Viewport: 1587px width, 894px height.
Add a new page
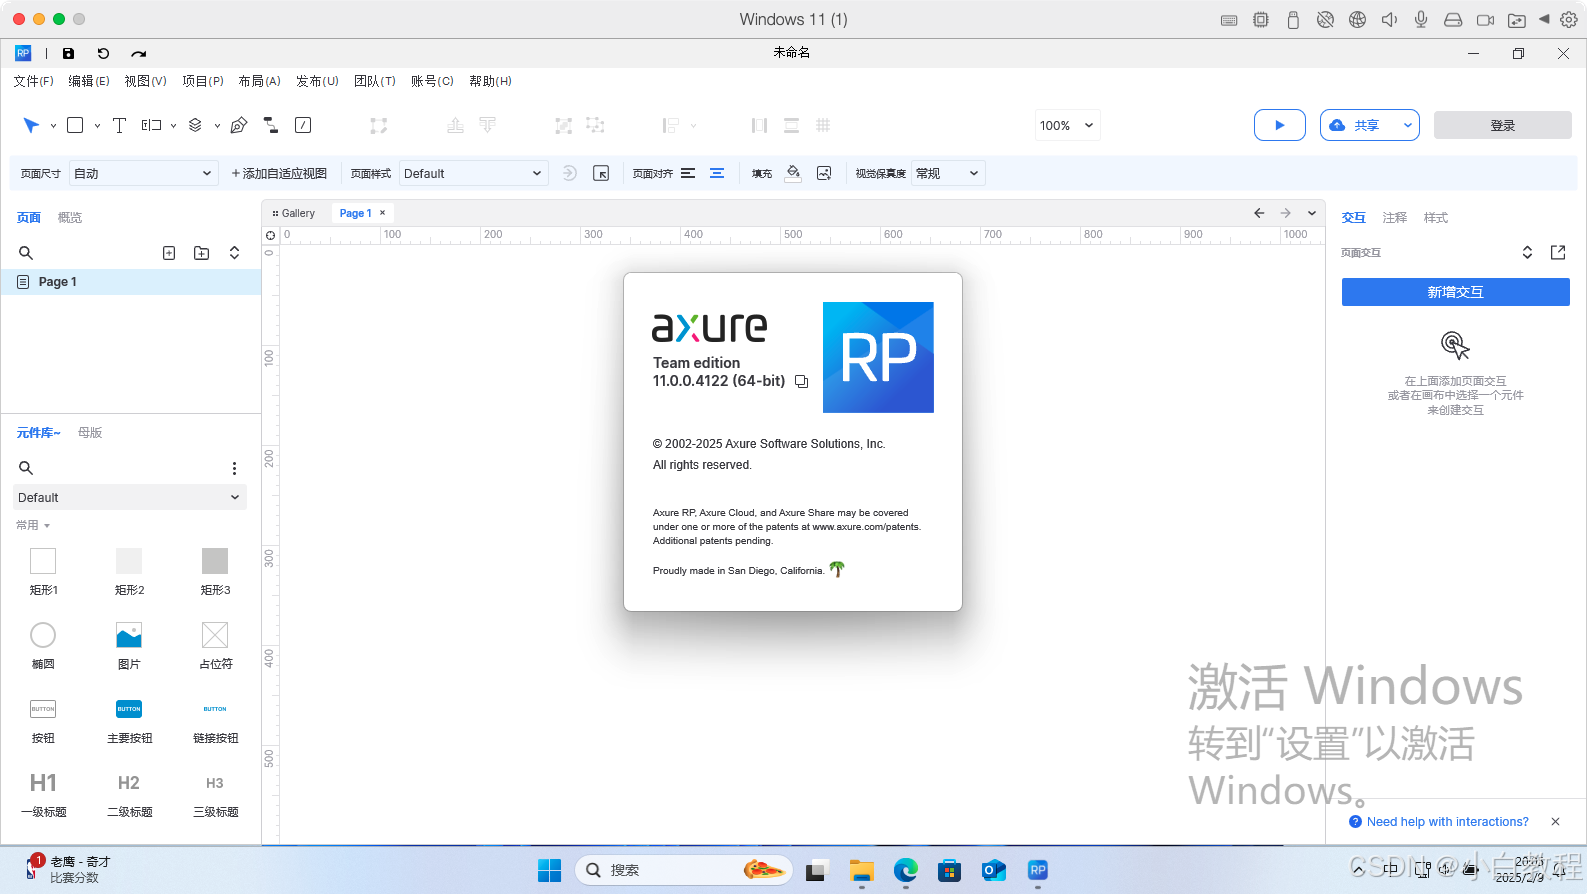169,253
